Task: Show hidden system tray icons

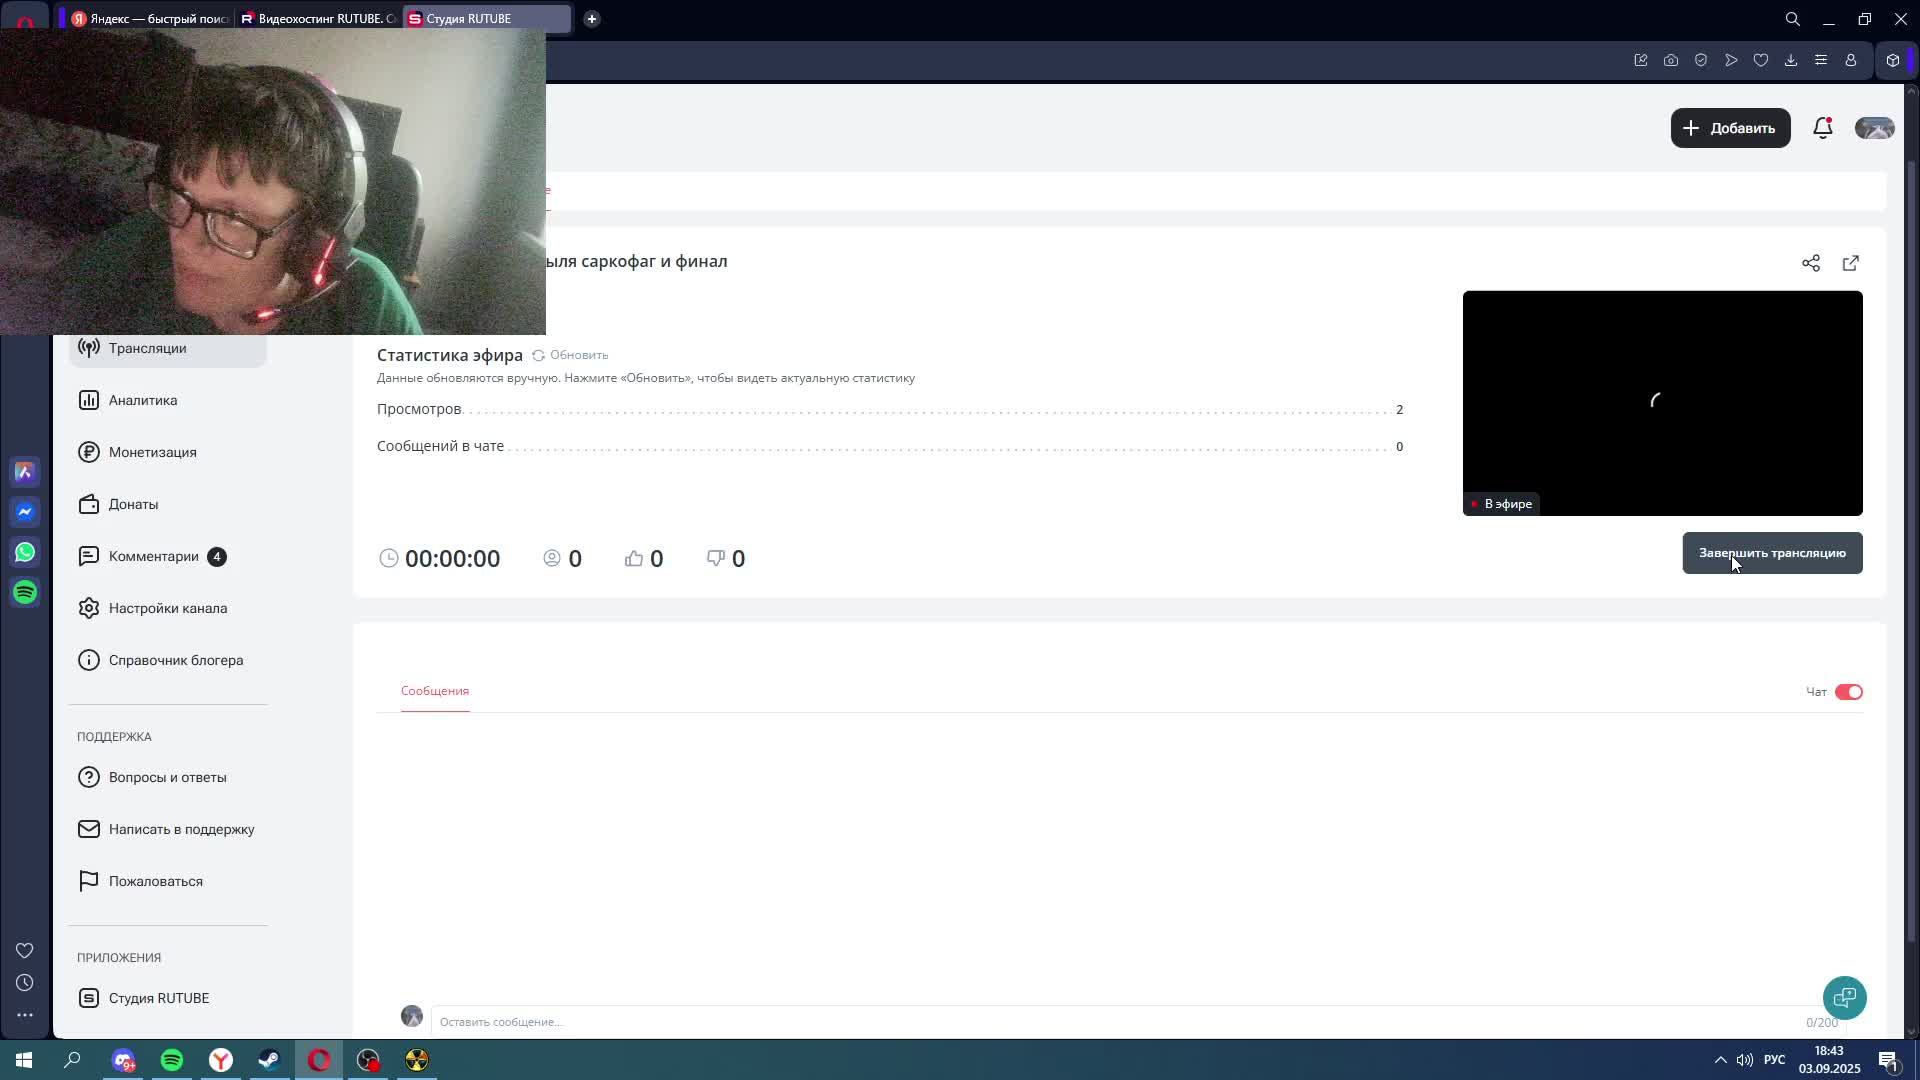Action: pos(1720,1060)
